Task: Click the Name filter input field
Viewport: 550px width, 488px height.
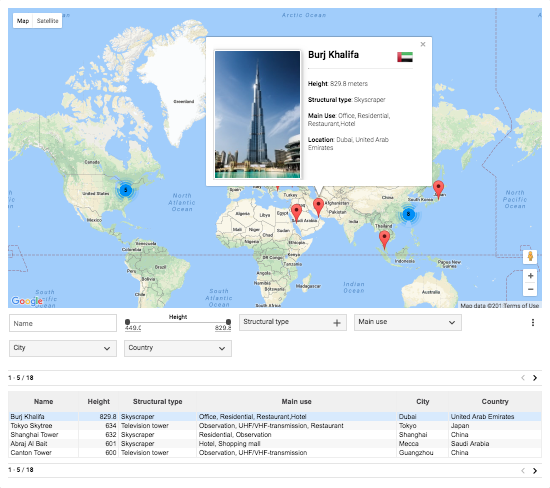Action: pyautogui.click(x=63, y=323)
